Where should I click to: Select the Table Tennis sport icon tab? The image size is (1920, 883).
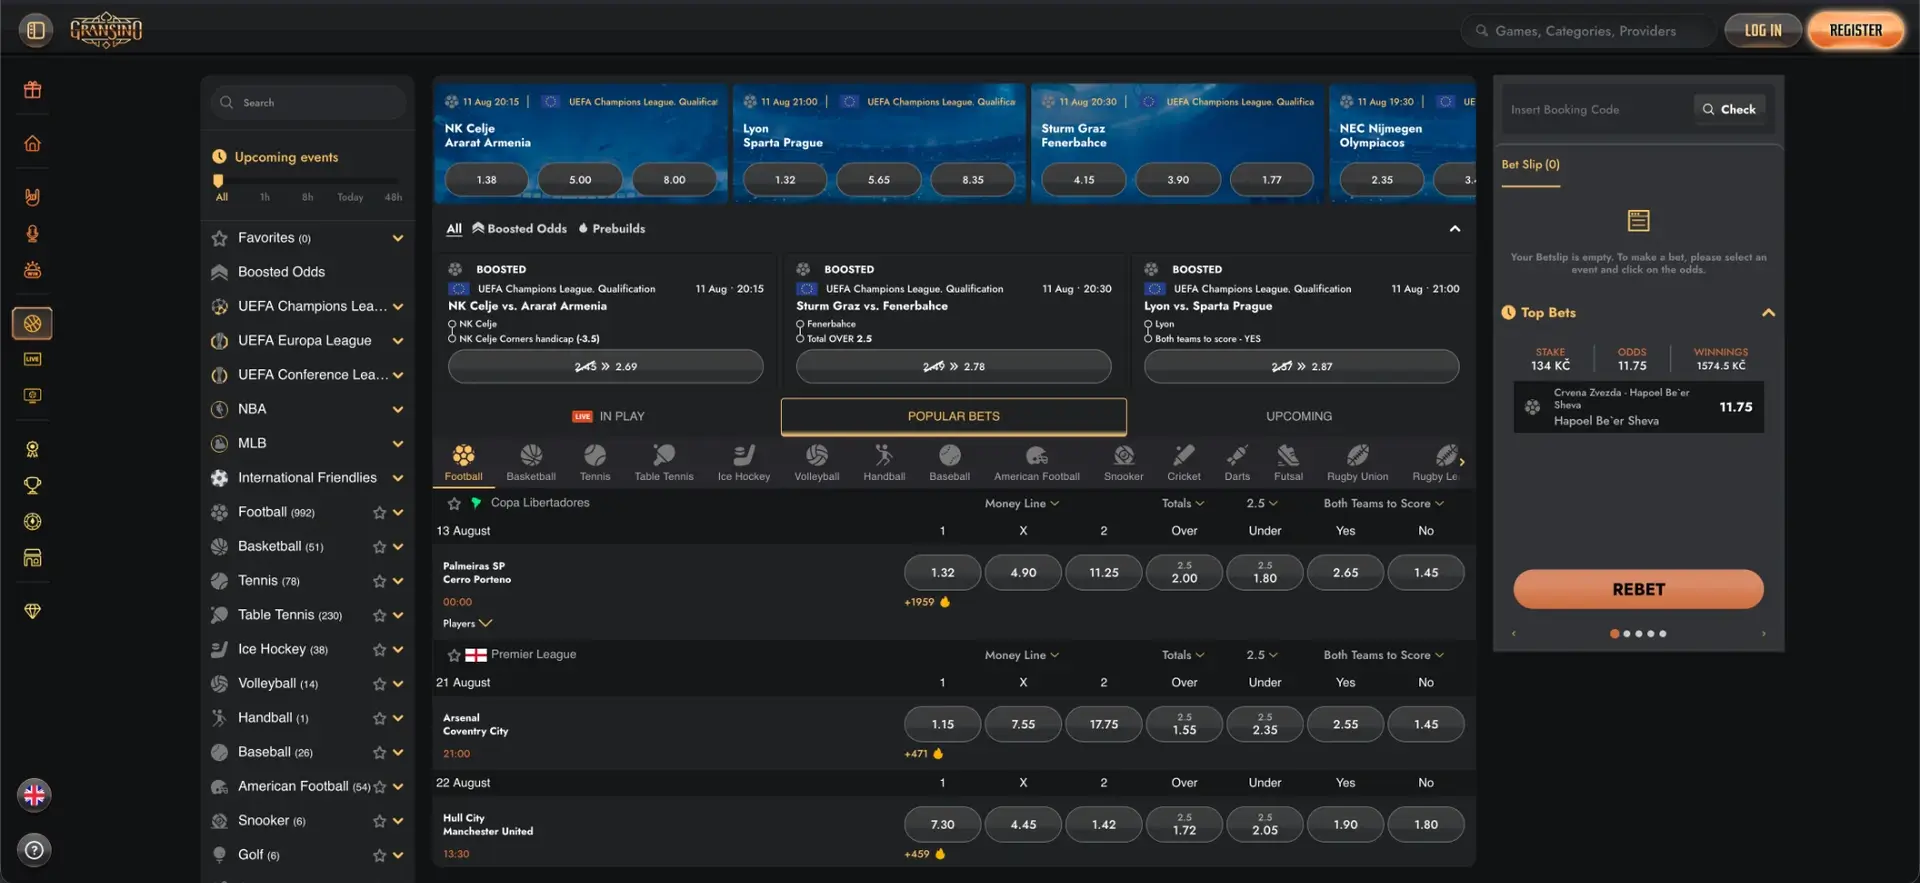click(x=664, y=463)
